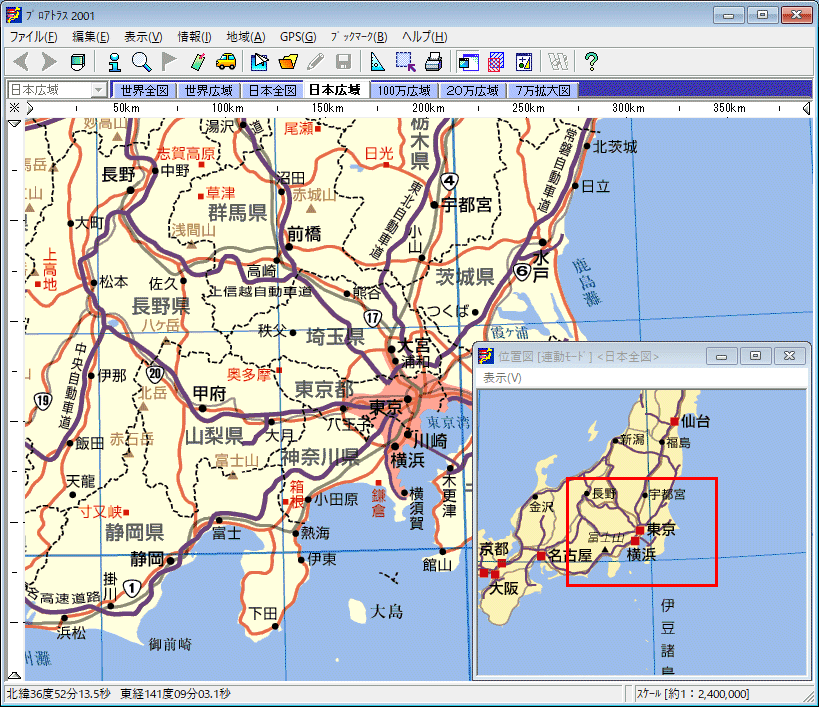Click the information person icon

tap(114, 62)
